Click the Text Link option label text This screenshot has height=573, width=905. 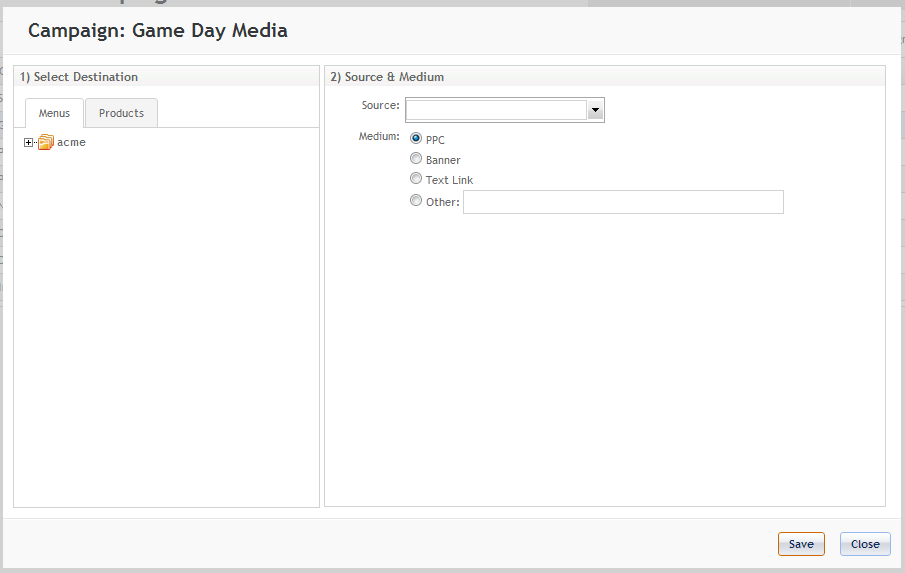tap(449, 180)
